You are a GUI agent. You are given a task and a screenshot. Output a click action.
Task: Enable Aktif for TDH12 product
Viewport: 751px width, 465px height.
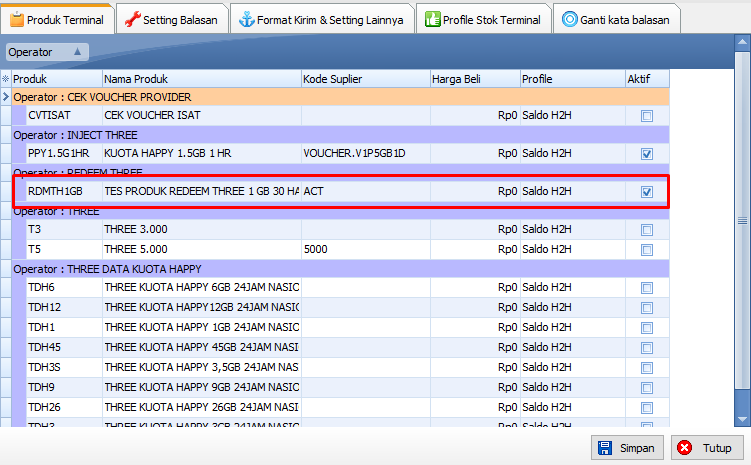(647, 307)
